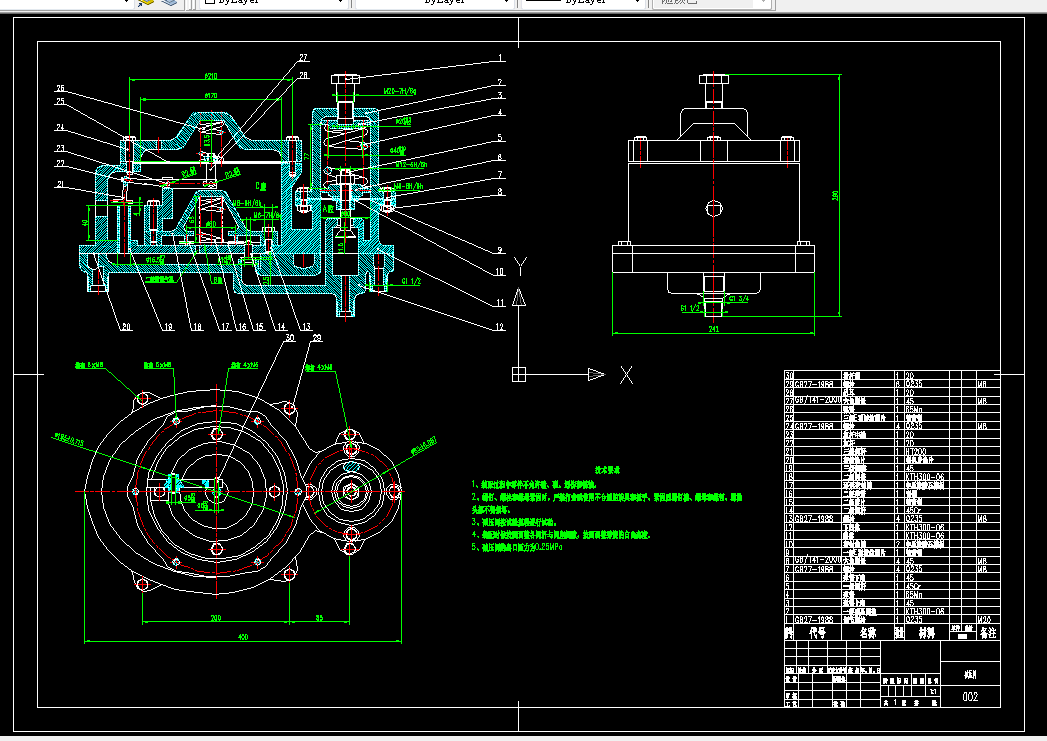Select balloon number 24 left of section view

click(x=60, y=127)
